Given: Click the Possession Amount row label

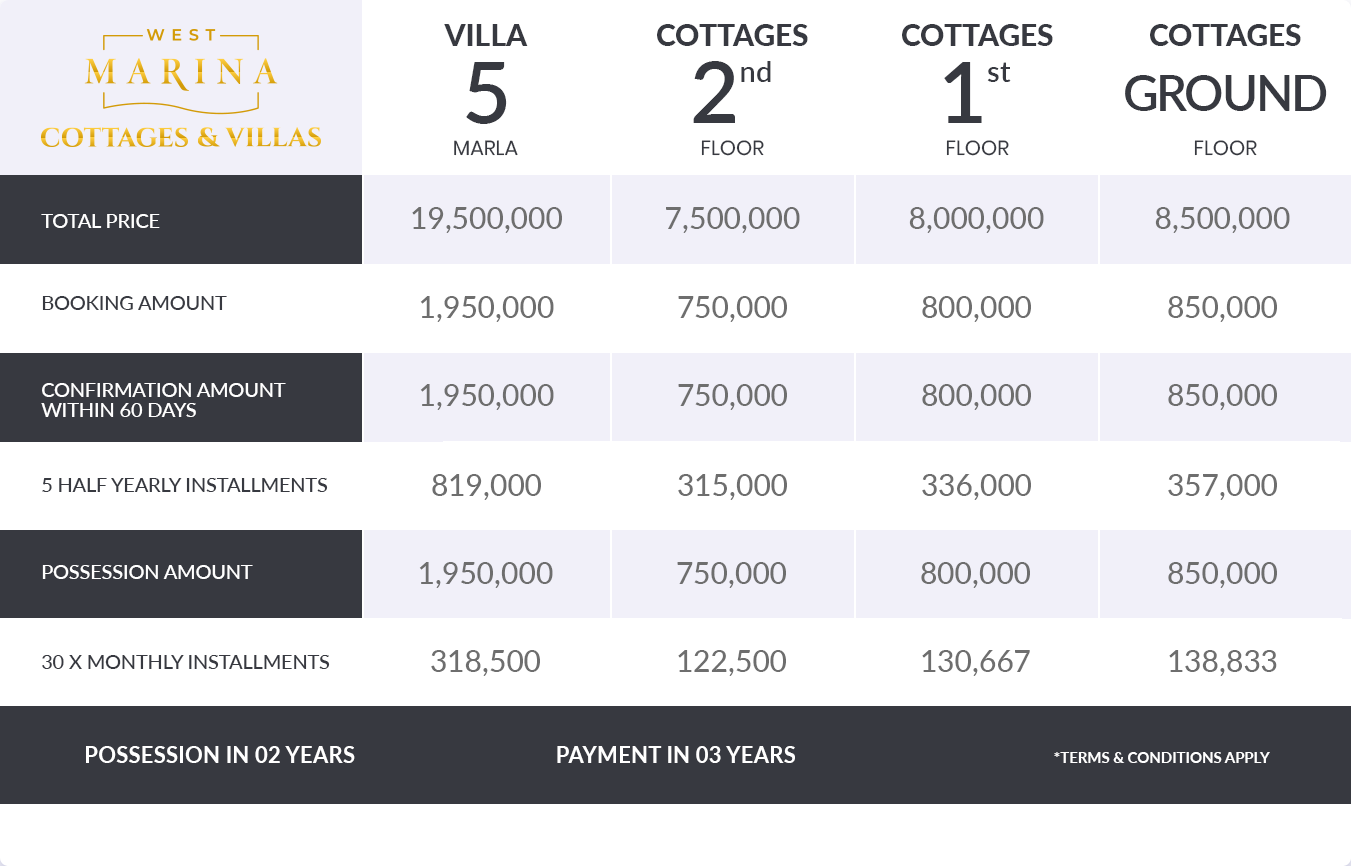Looking at the screenshot, I should 146,572.
